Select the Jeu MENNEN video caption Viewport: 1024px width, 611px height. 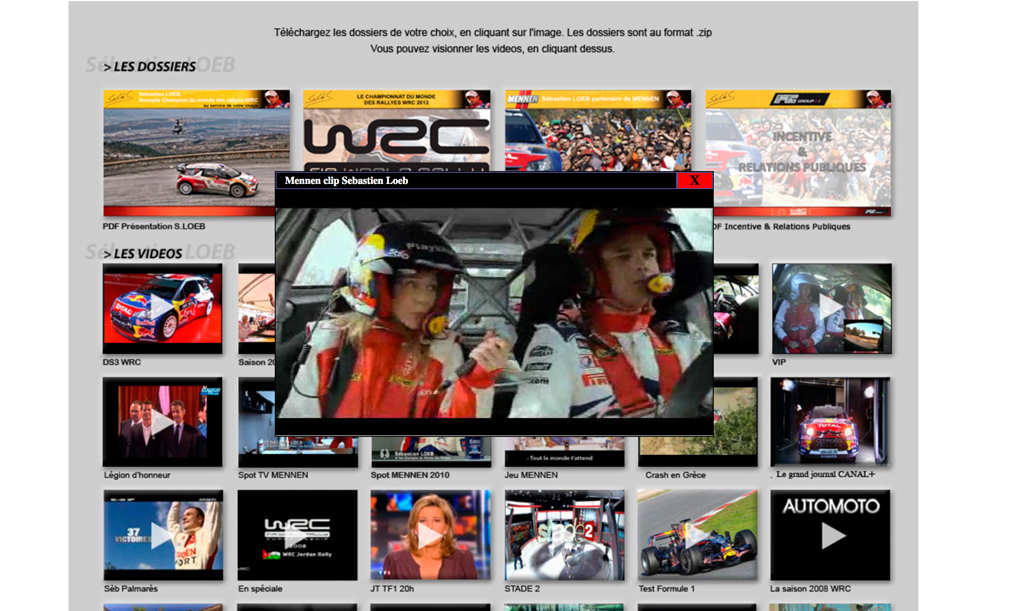click(531, 475)
